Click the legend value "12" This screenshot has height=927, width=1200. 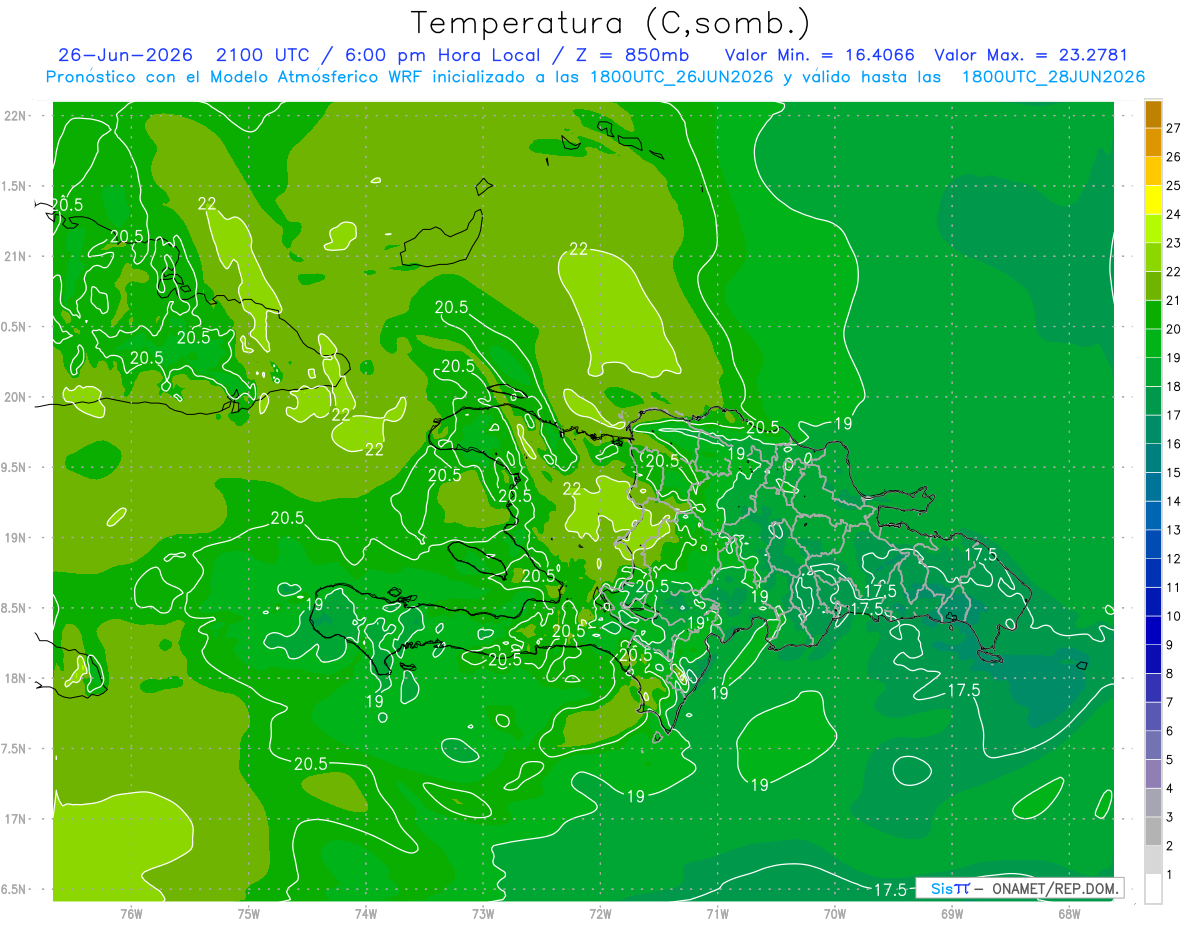point(1174,558)
